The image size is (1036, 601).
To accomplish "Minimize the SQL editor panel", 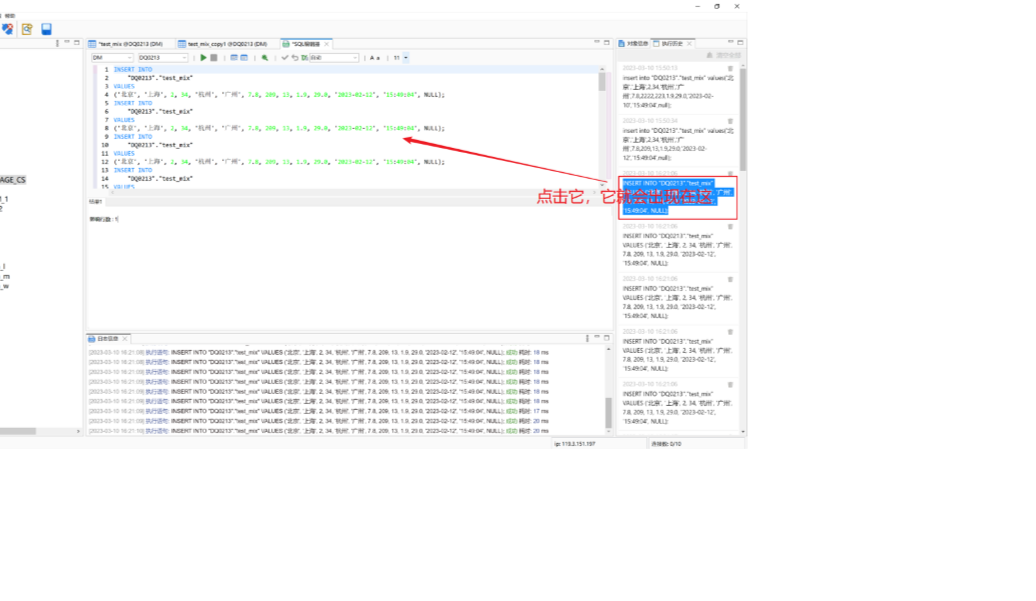I will 597,42.
